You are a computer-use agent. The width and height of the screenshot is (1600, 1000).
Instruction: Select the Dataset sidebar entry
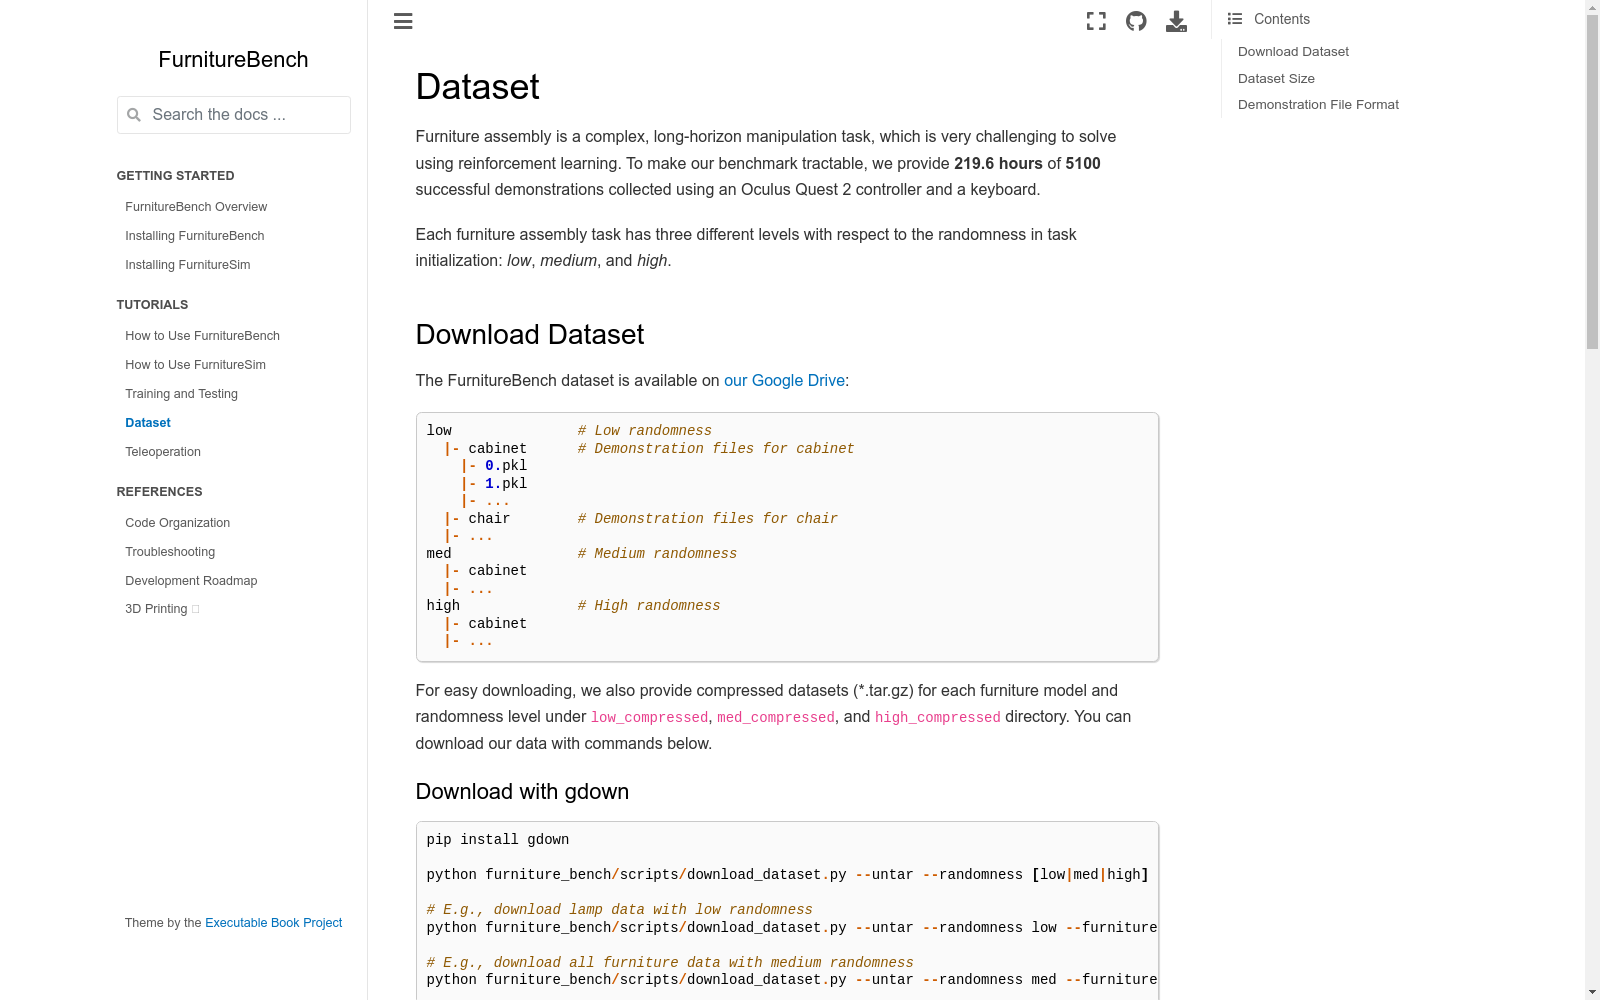click(x=148, y=423)
